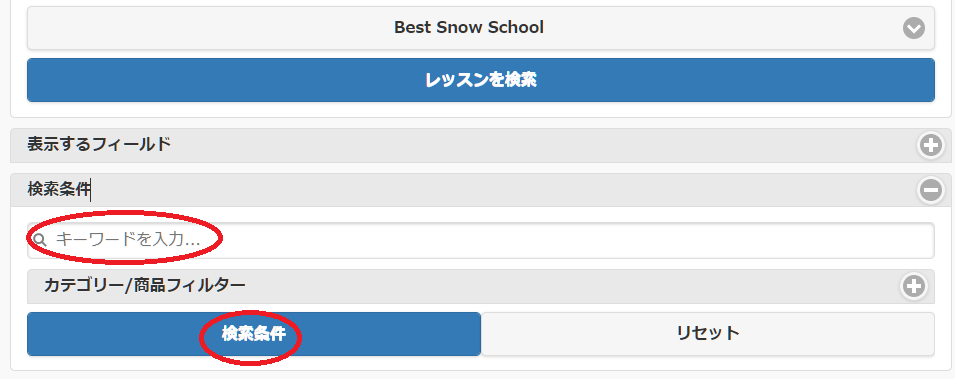This screenshot has width=955, height=379.
Task: Click the minus icon on 検索条件 header
Action: (931, 190)
